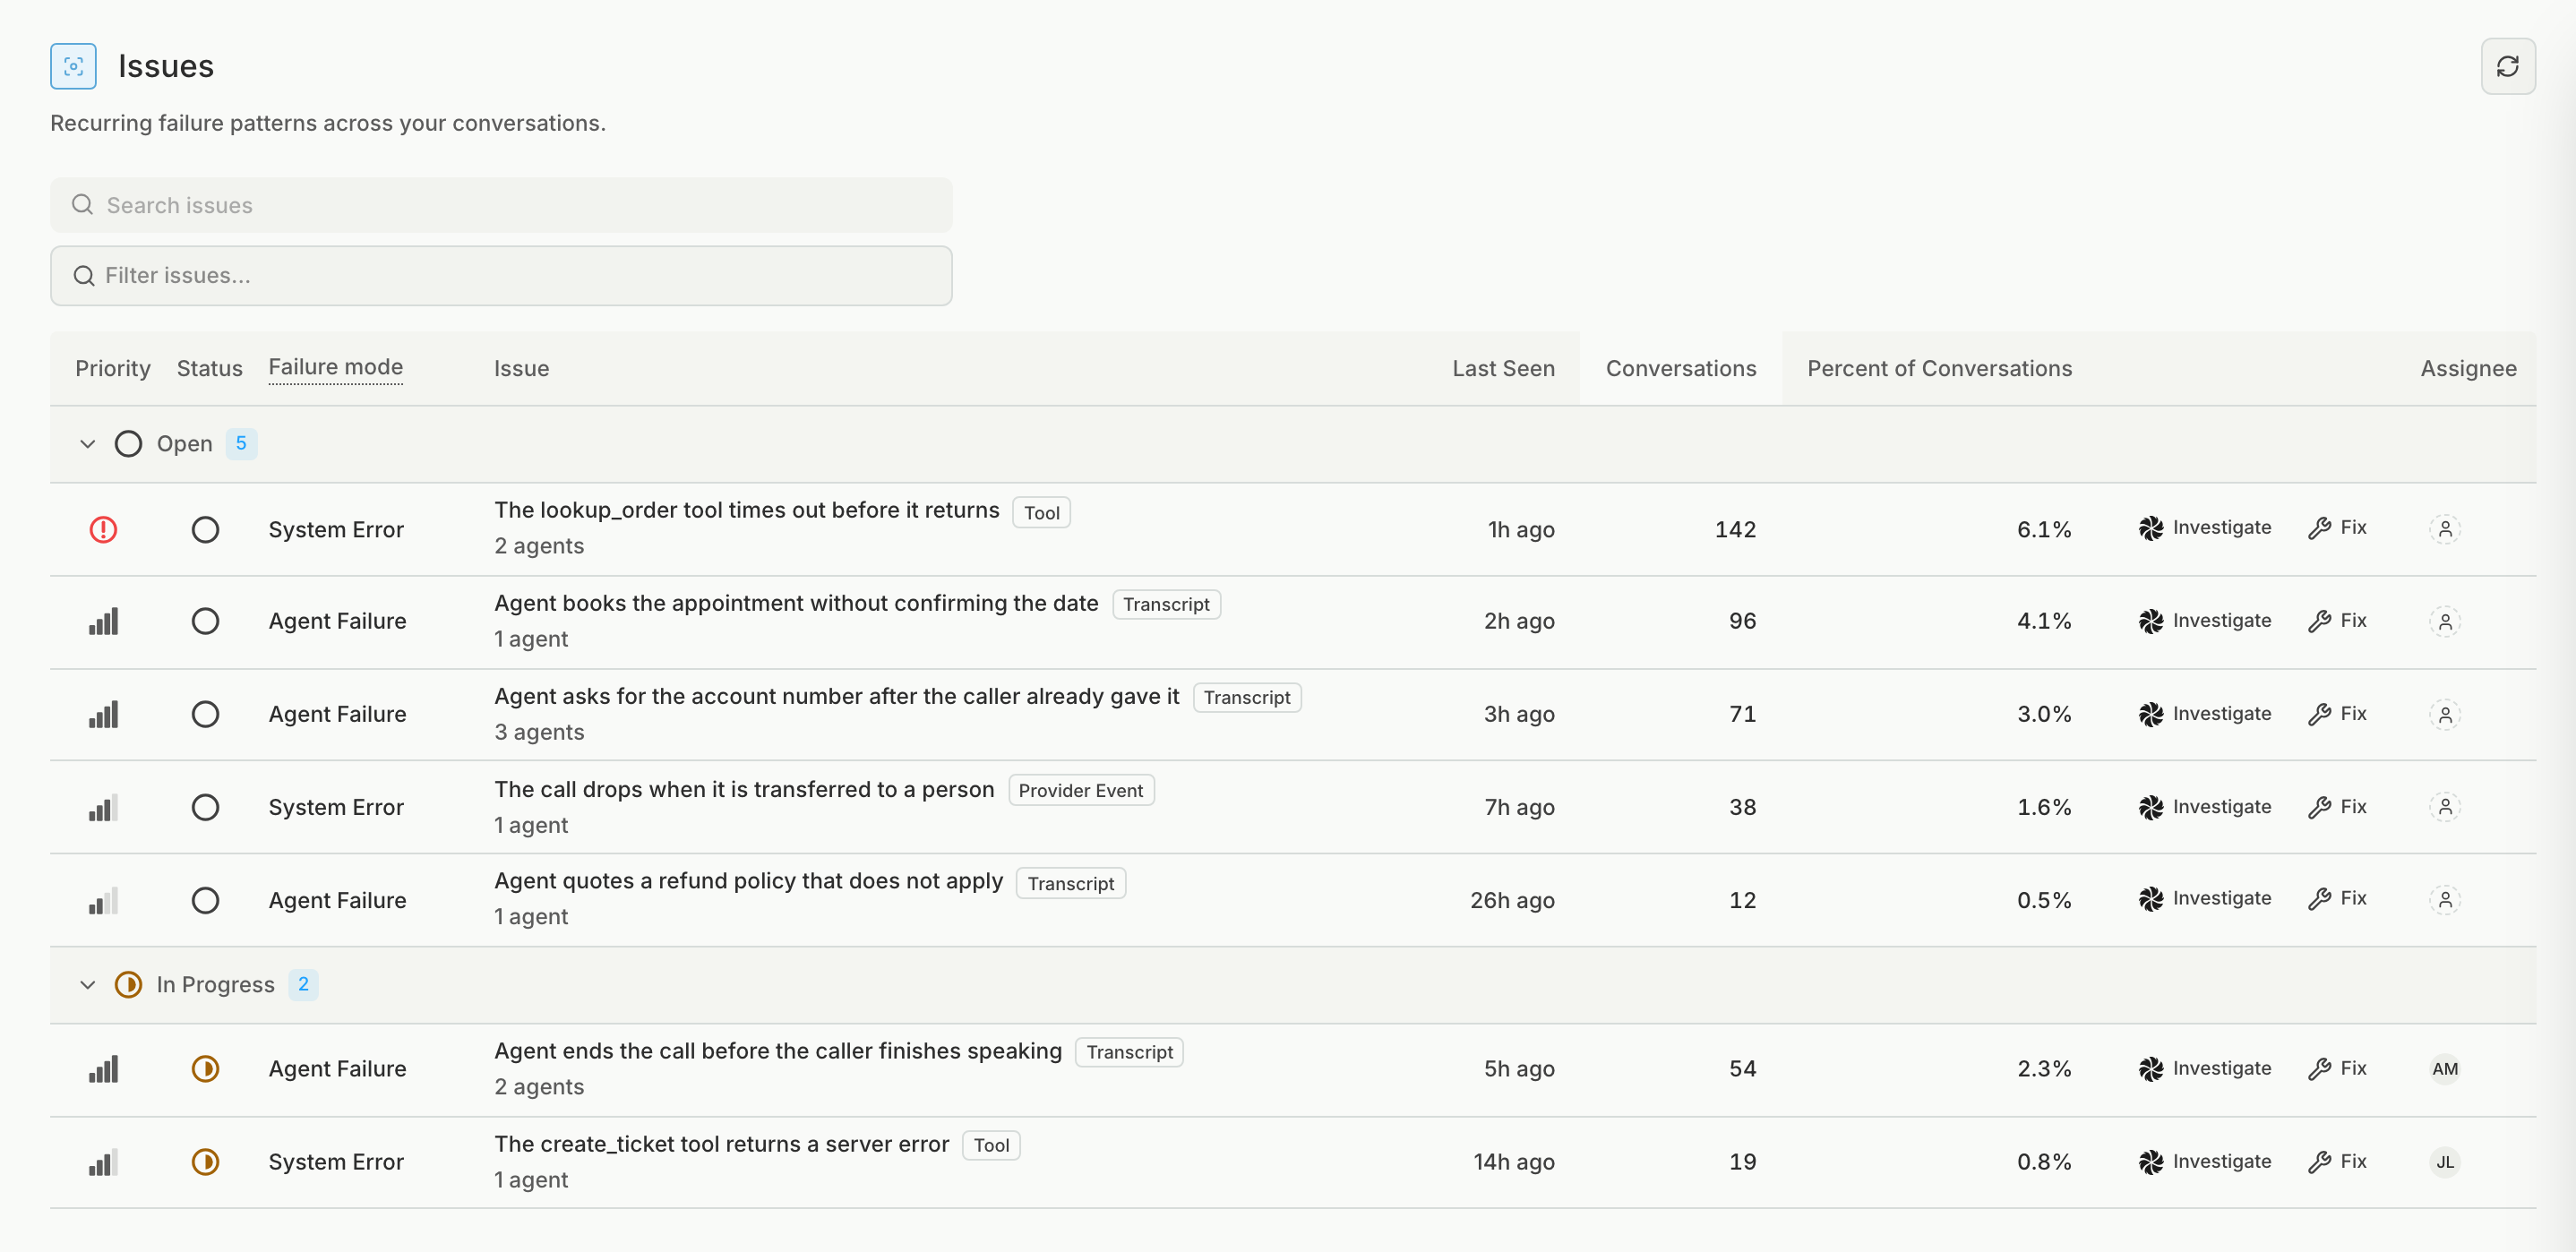Open assignee picker for refund policy issue
The image size is (2576, 1252).
2444,900
